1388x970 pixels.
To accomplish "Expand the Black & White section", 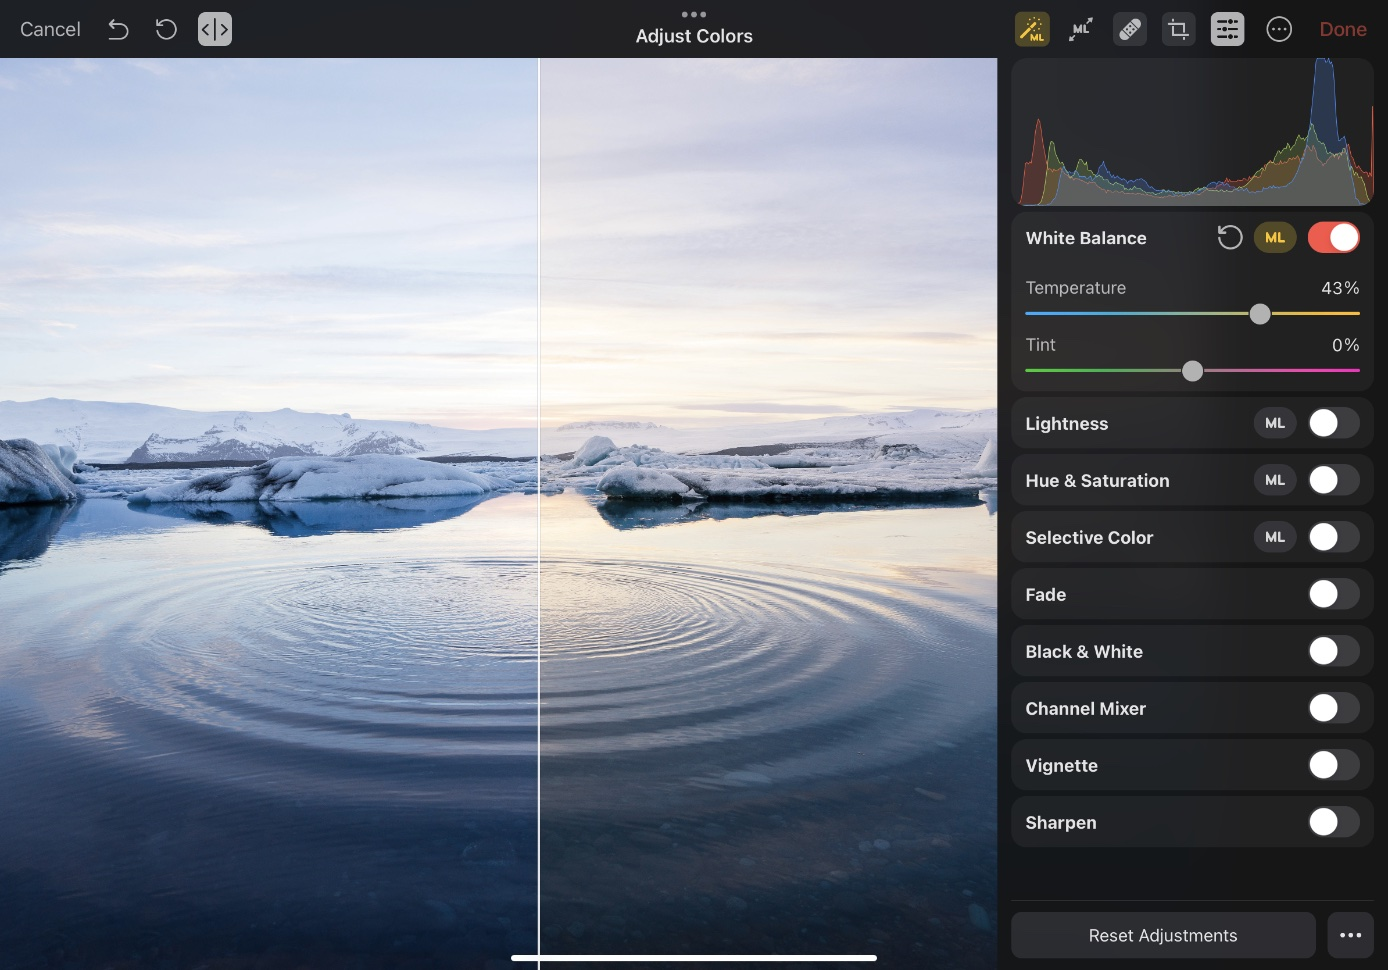I will (1084, 651).
